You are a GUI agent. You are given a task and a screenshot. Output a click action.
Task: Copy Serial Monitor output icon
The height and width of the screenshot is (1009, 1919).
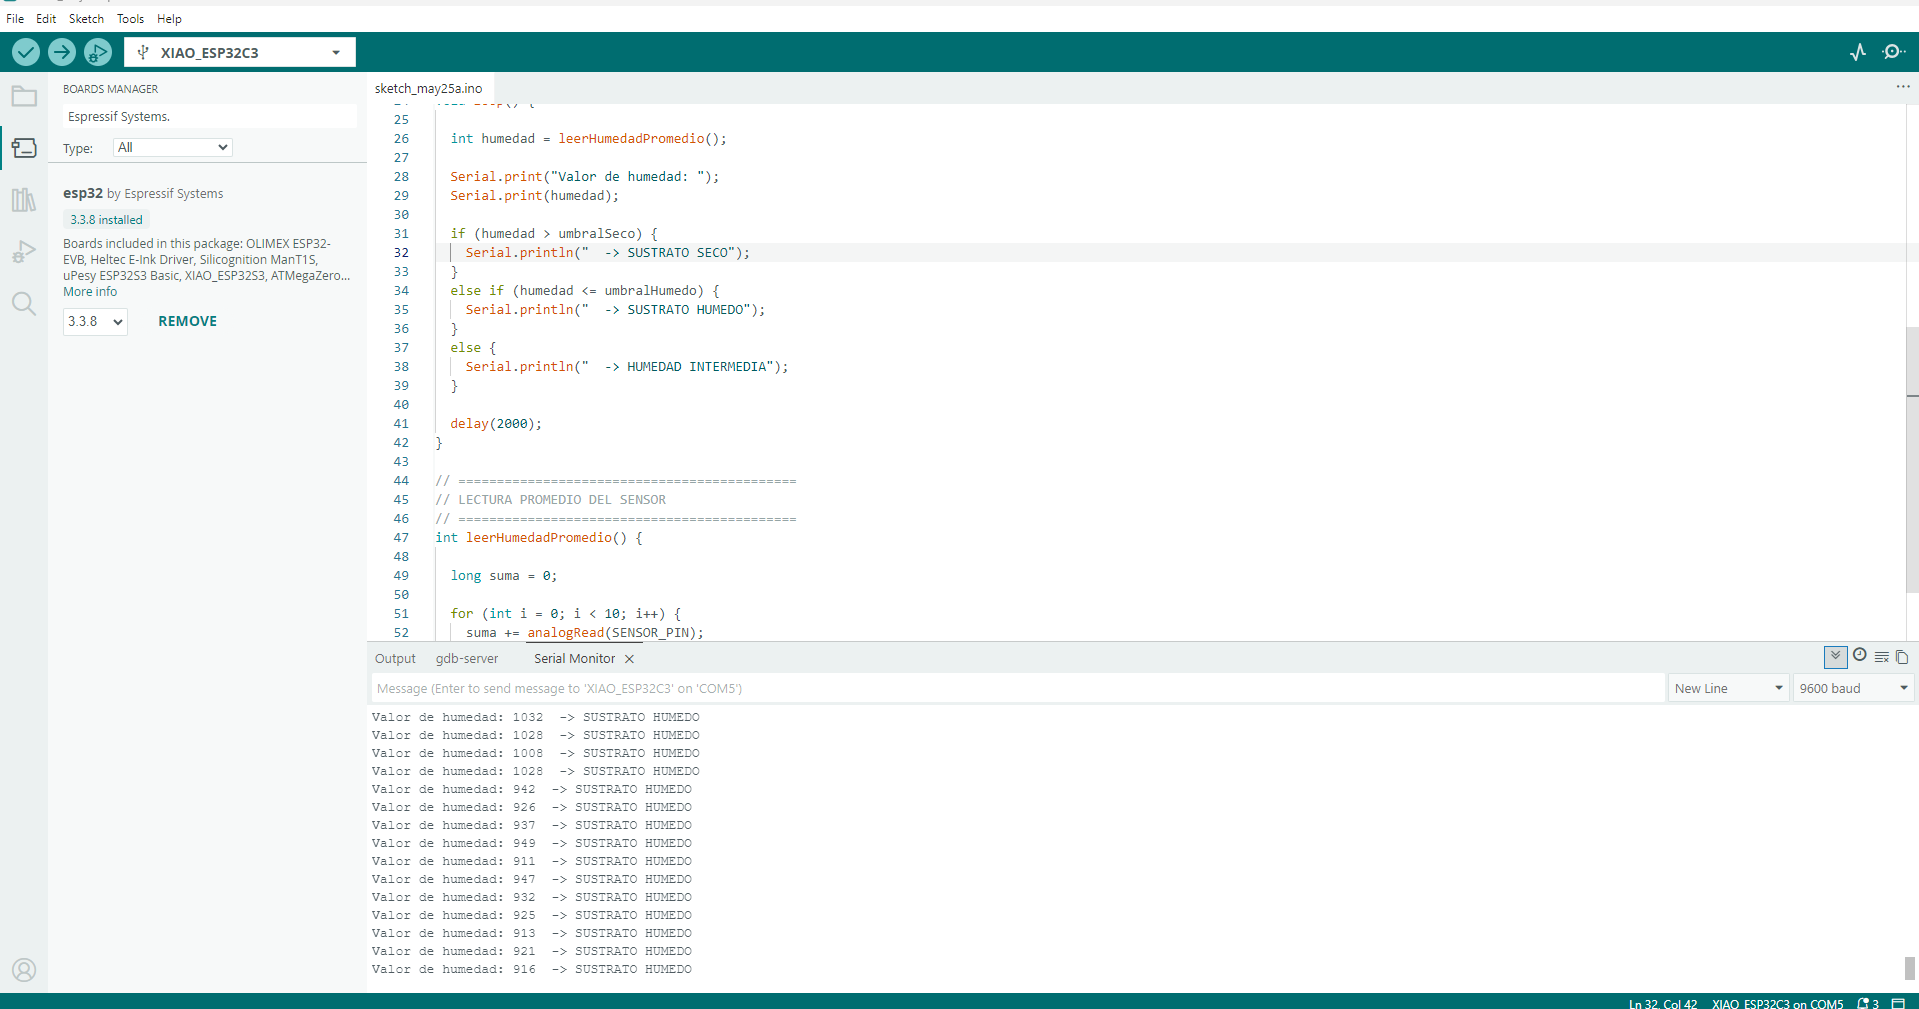pyautogui.click(x=1902, y=657)
